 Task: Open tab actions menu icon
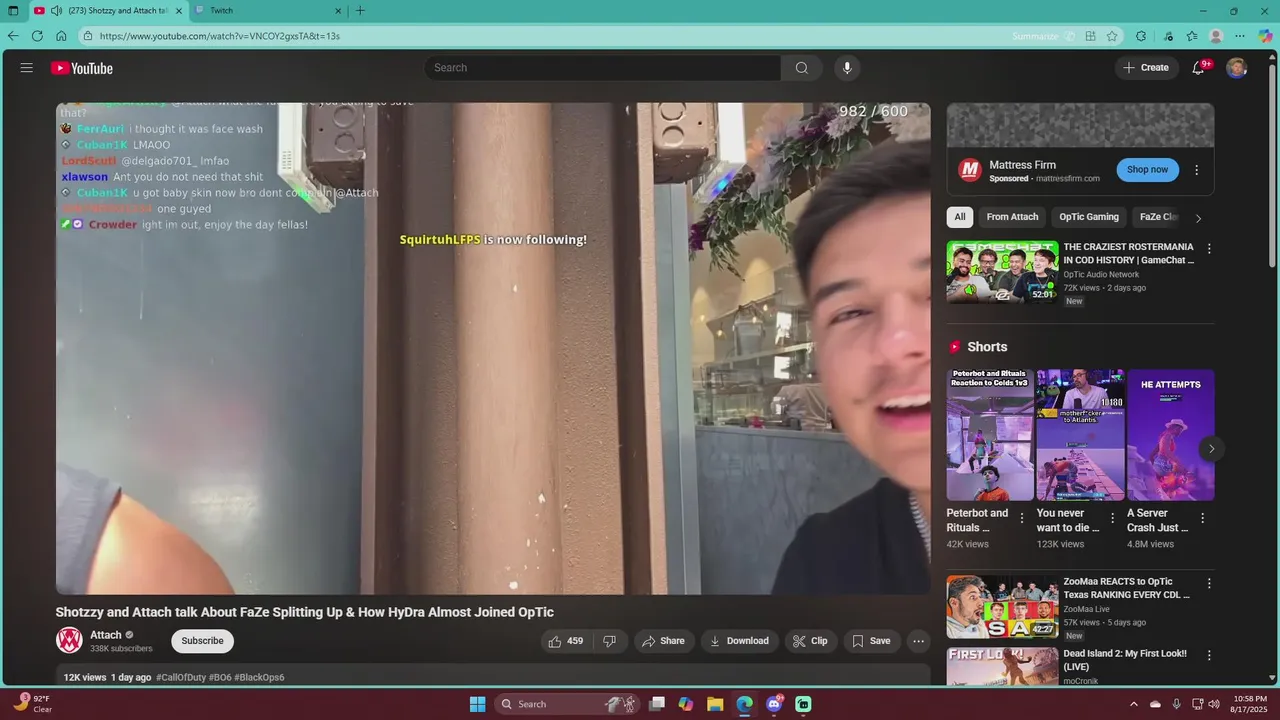(13, 11)
